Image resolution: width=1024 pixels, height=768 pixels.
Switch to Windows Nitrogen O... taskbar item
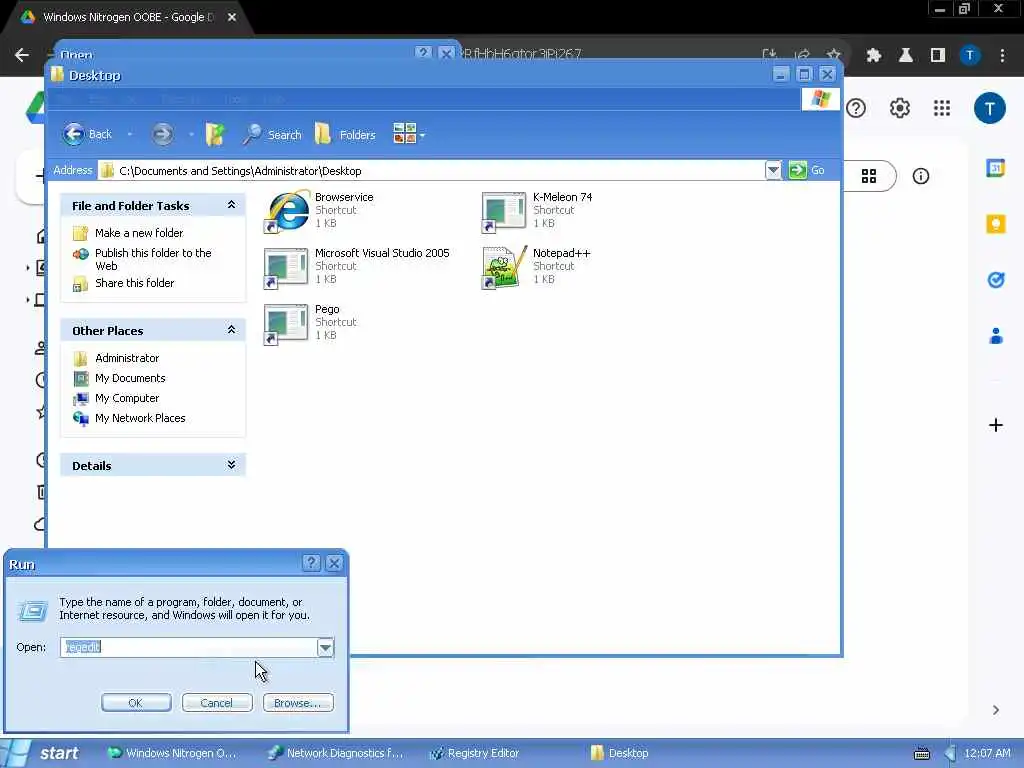(x=172, y=753)
